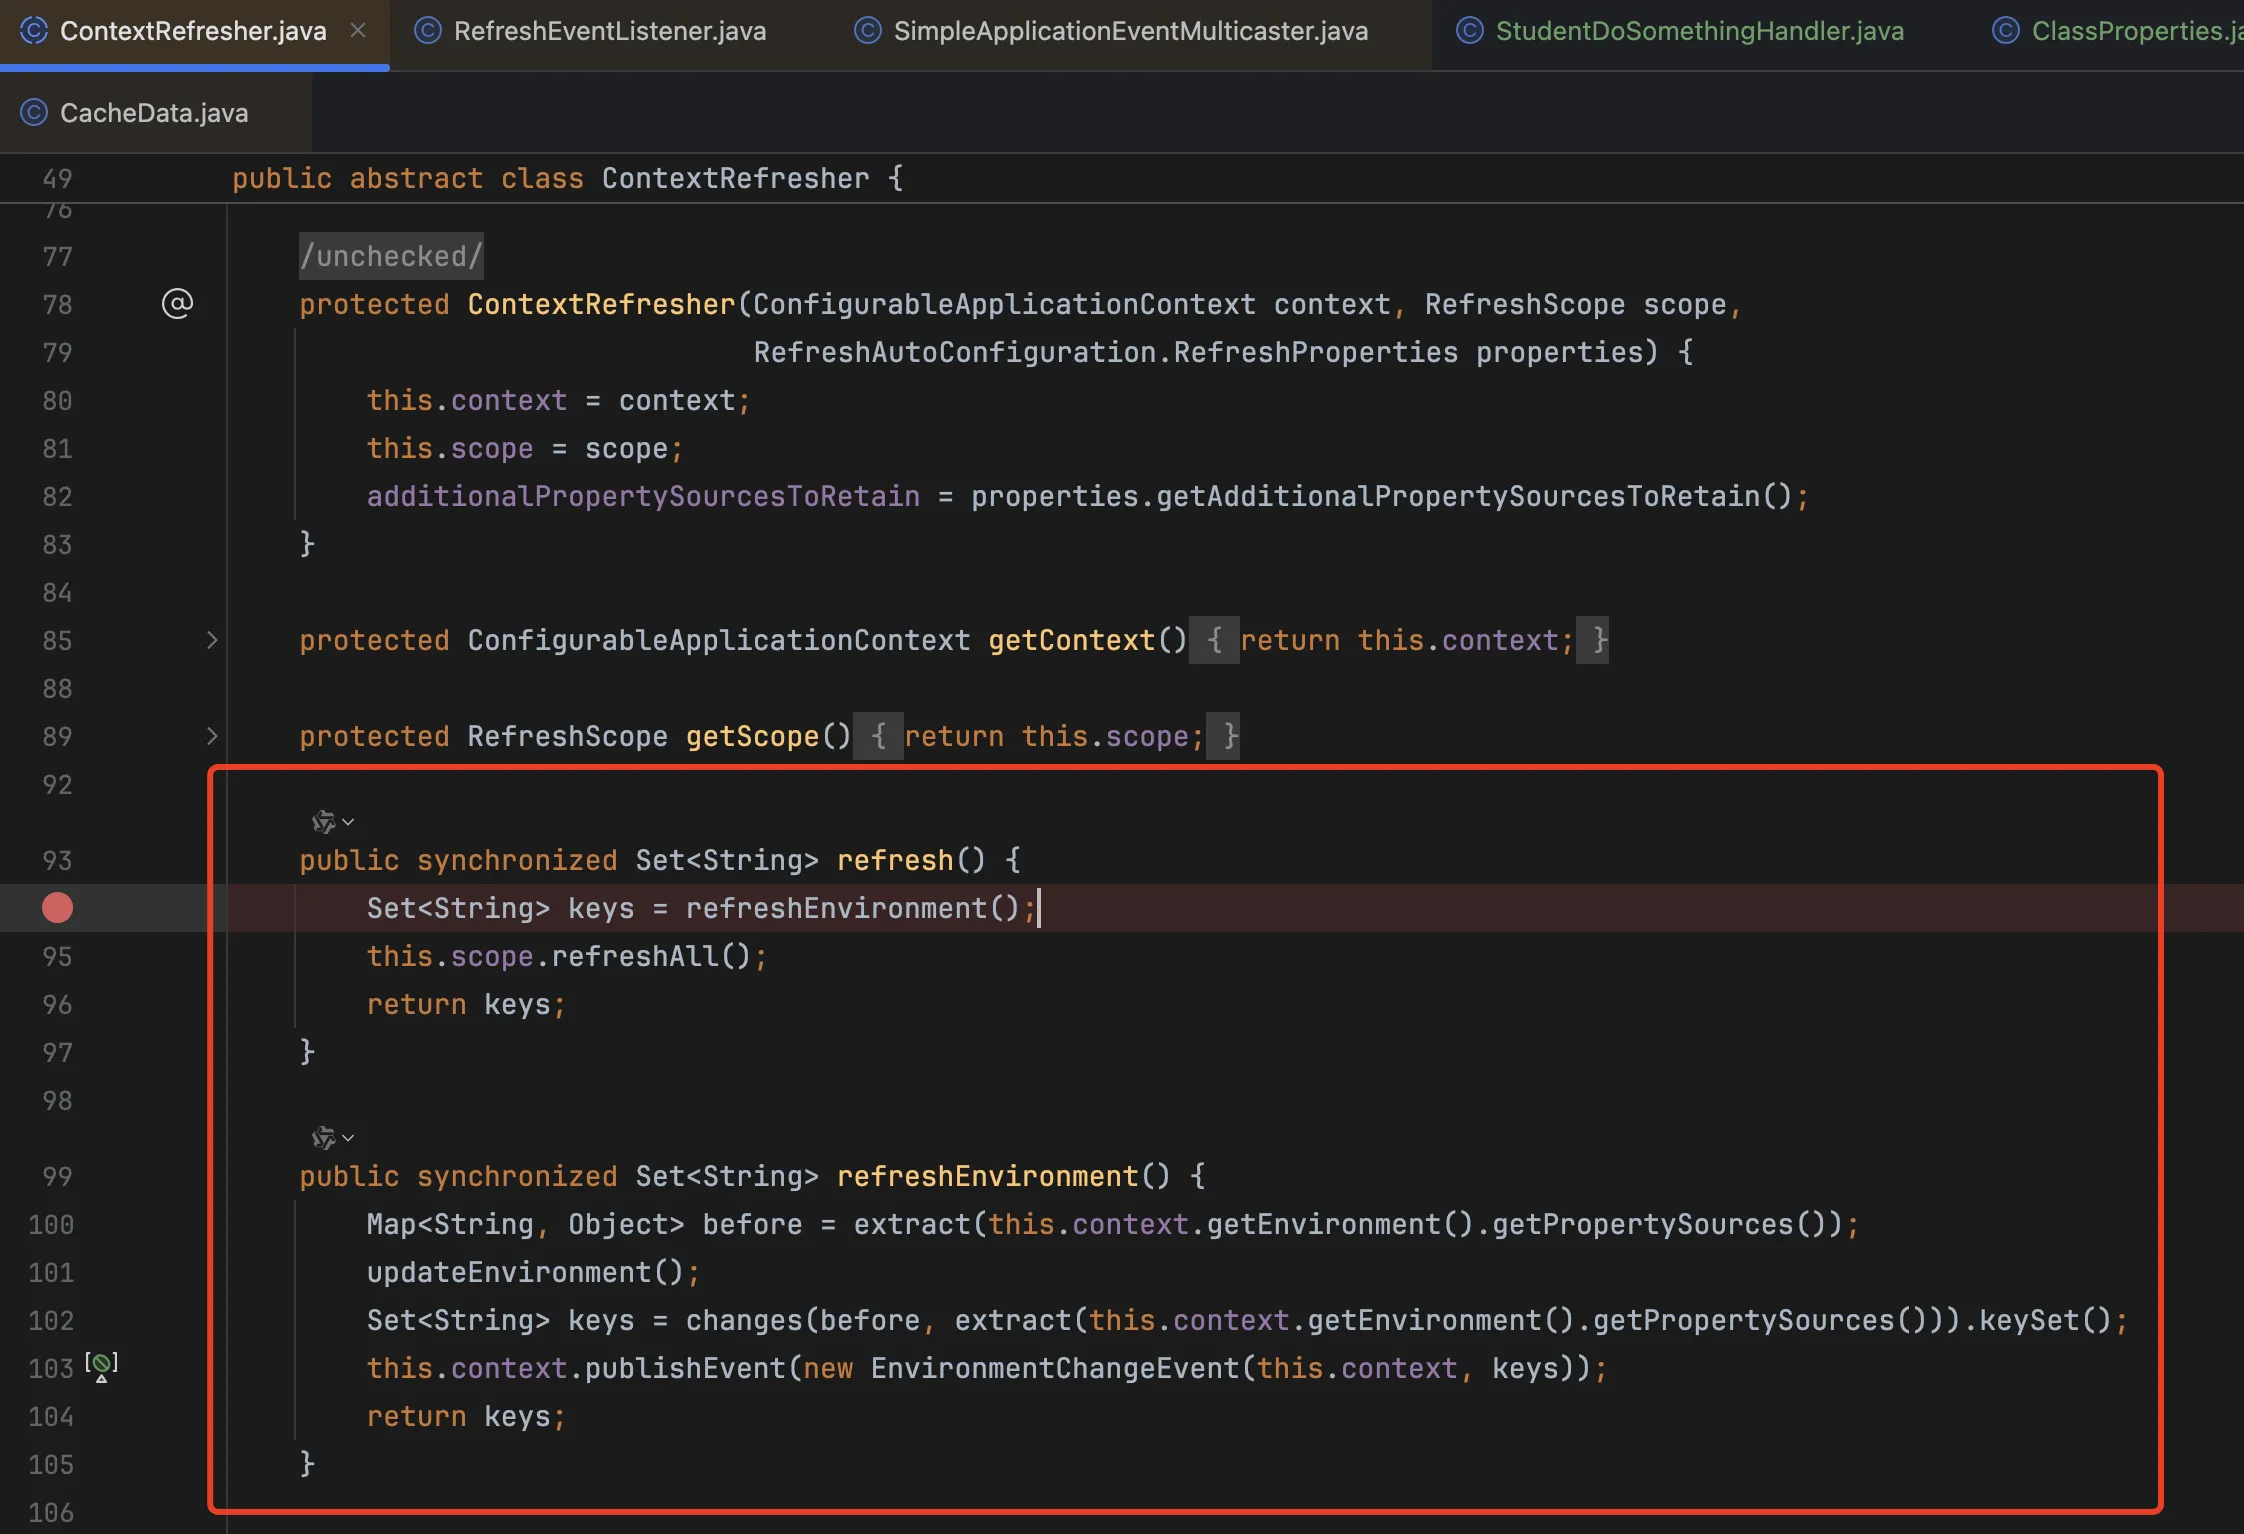Toggle breakpoint at line number 101

point(52,1273)
